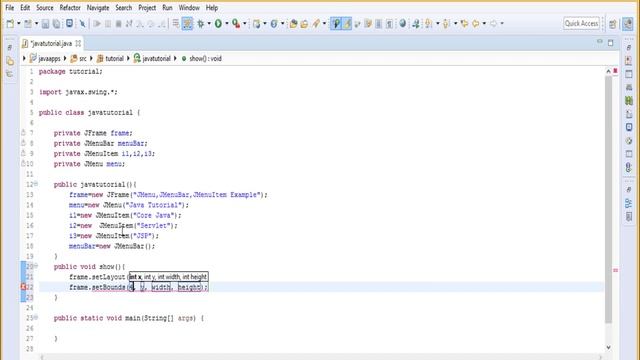
Task: Open the File menu
Action: coord(9,8)
